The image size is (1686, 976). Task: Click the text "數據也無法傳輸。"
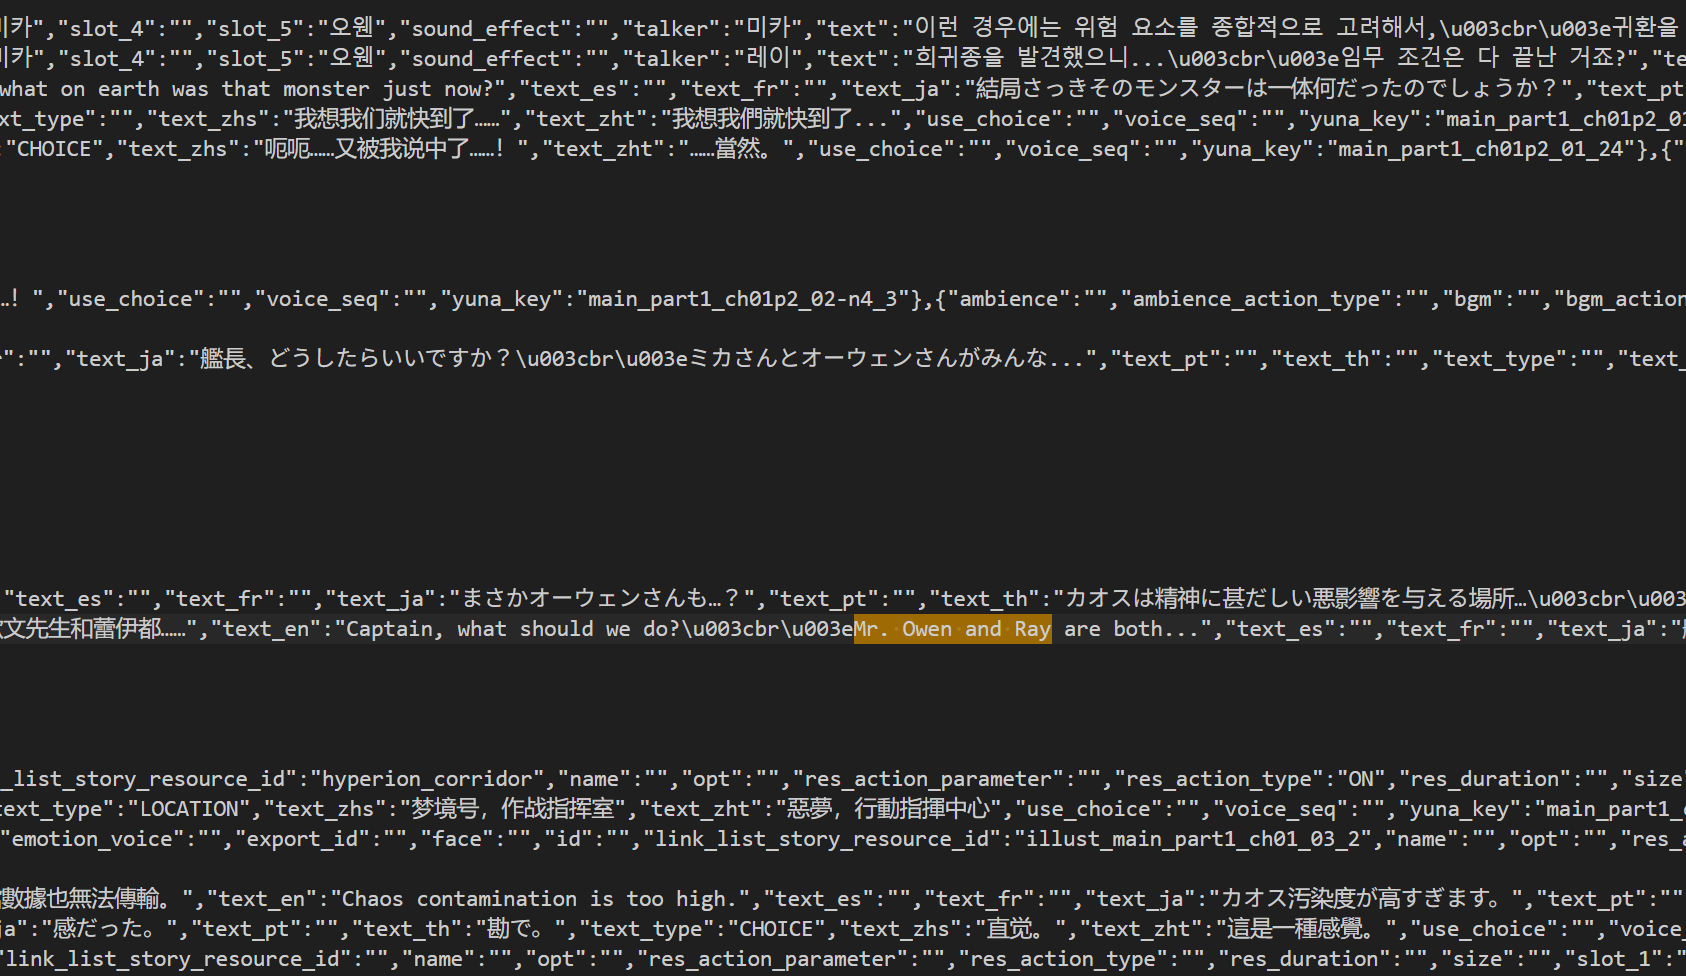click(x=89, y=899)
